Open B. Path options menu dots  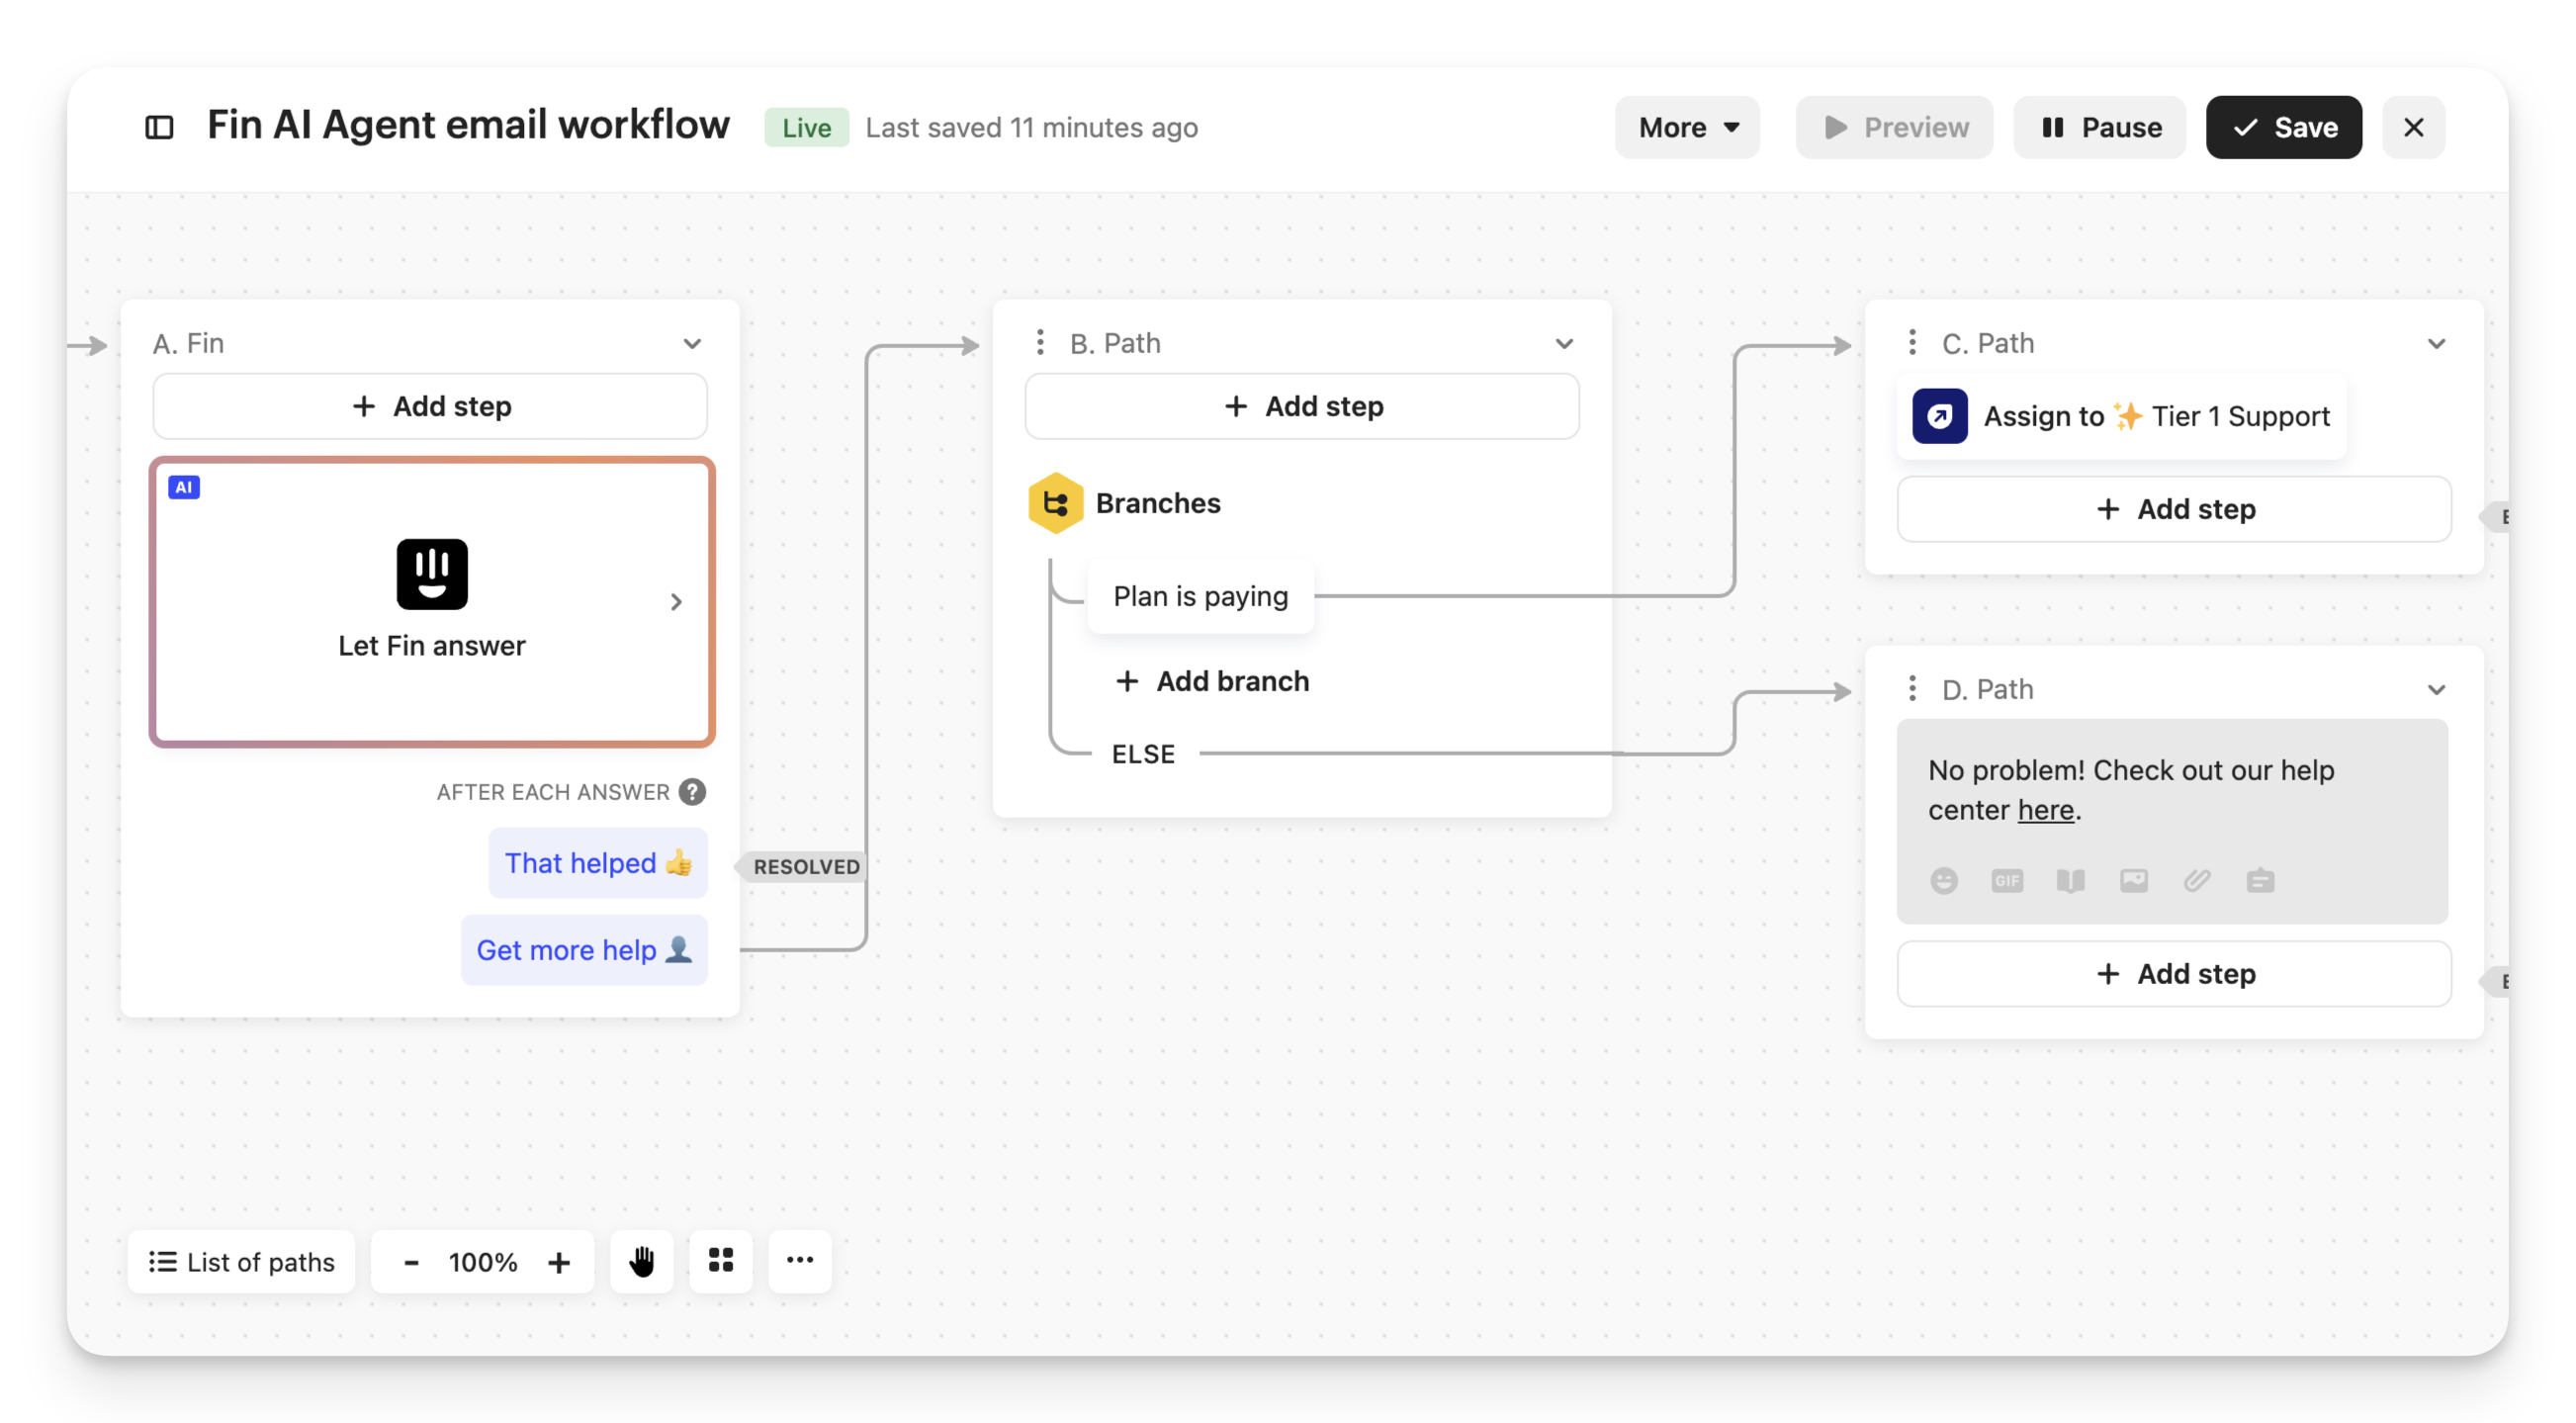coord(1040,342)
